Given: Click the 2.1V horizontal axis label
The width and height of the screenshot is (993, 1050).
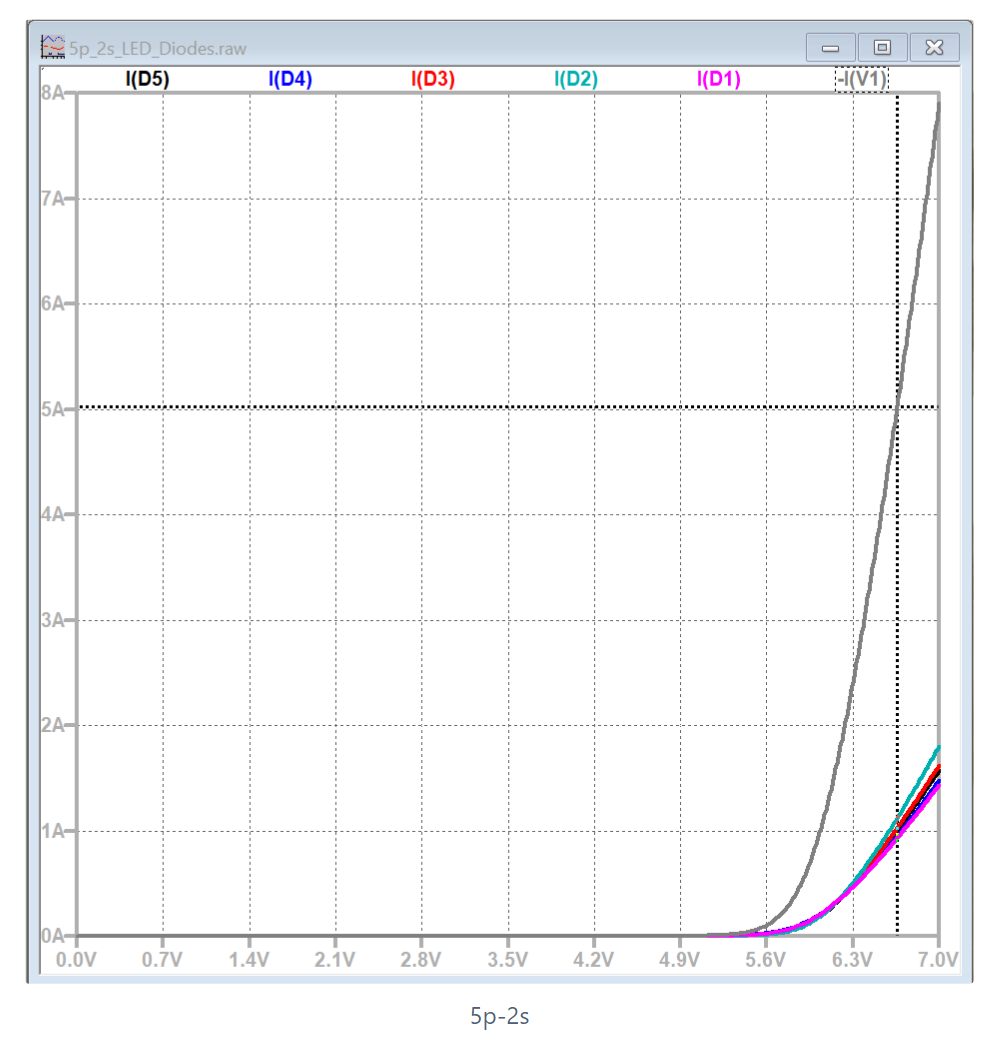Looking at the screenshot, I should (335, 960).
